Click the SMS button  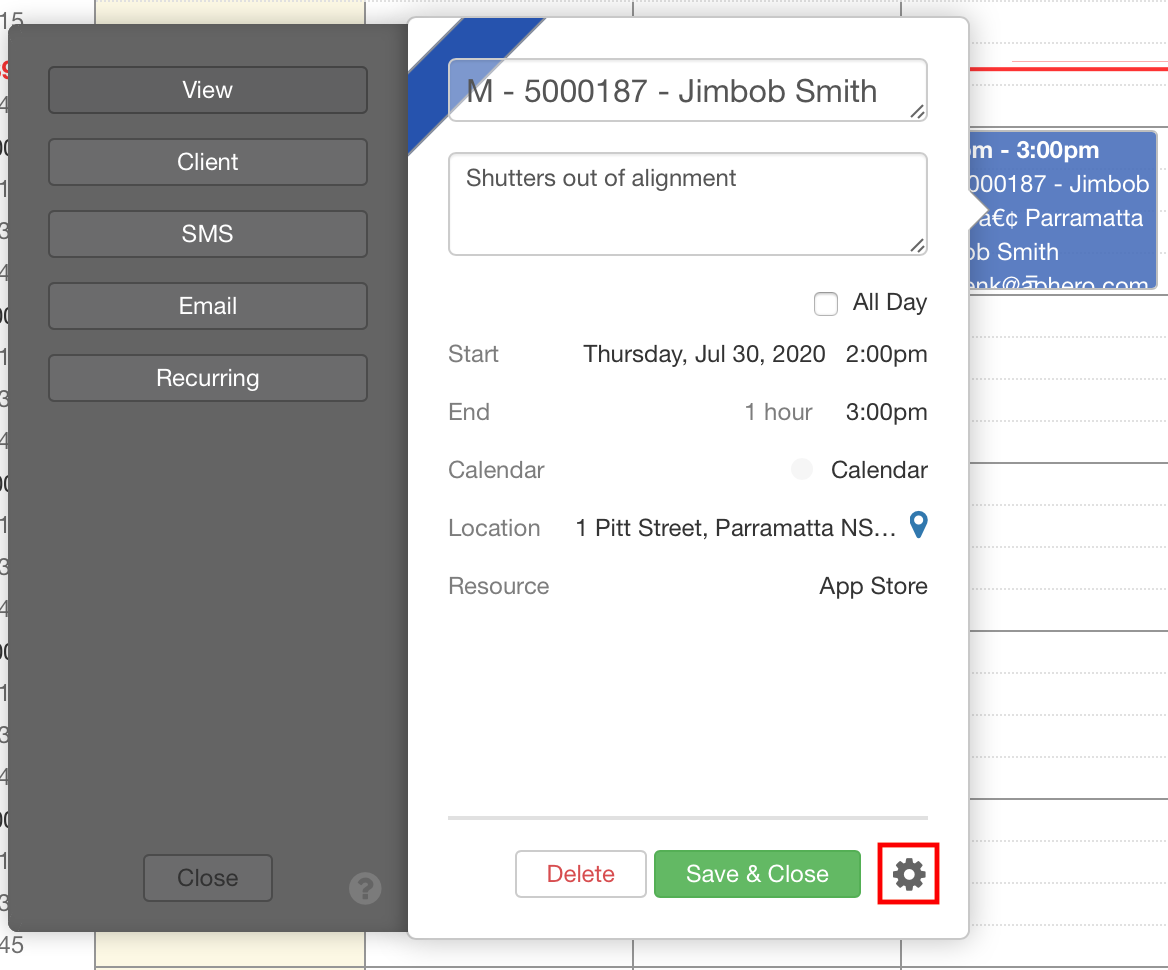[208, 234]
